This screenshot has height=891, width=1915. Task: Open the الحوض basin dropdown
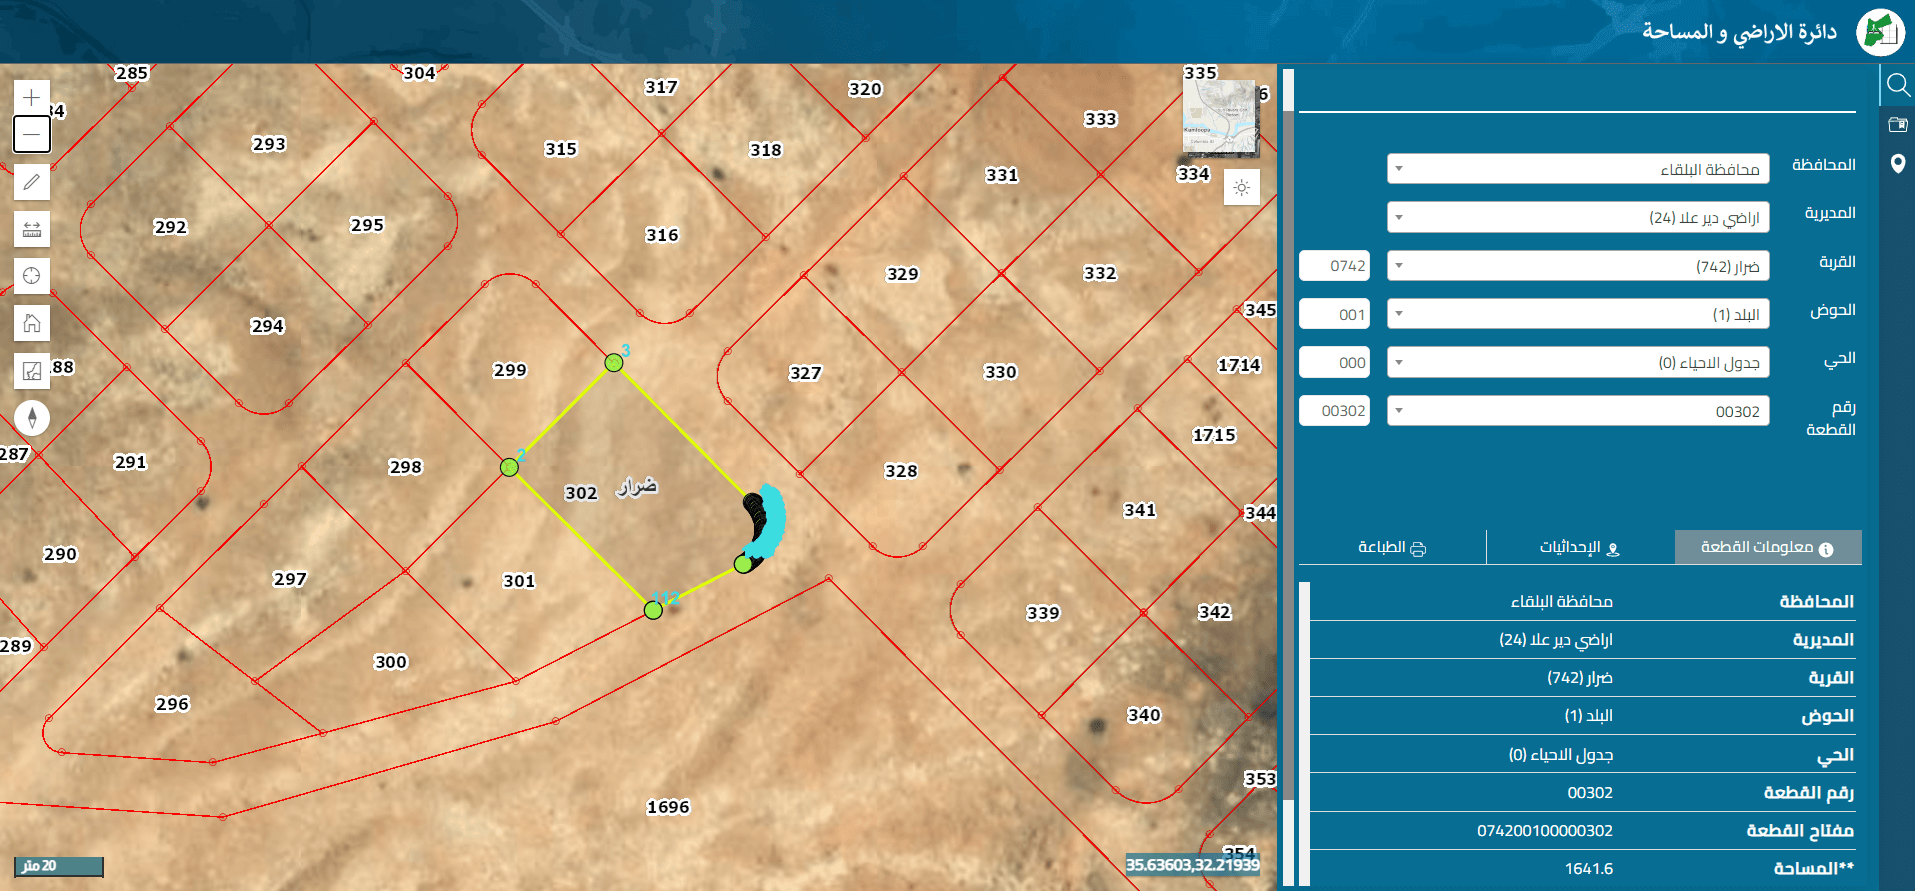1578,314
